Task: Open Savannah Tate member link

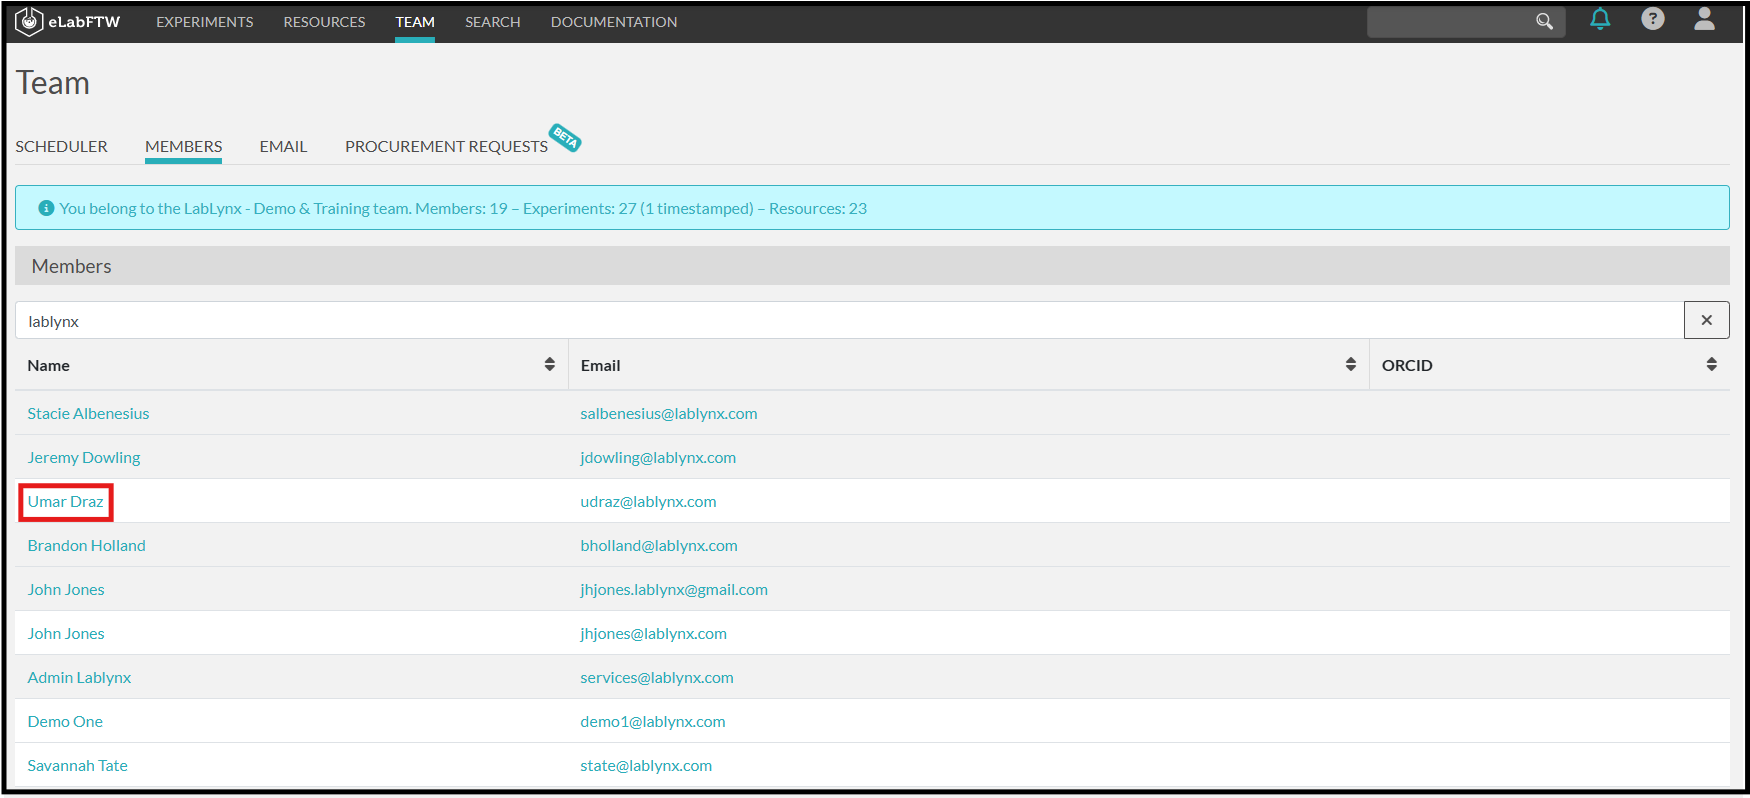Action: tap(77, 766)
